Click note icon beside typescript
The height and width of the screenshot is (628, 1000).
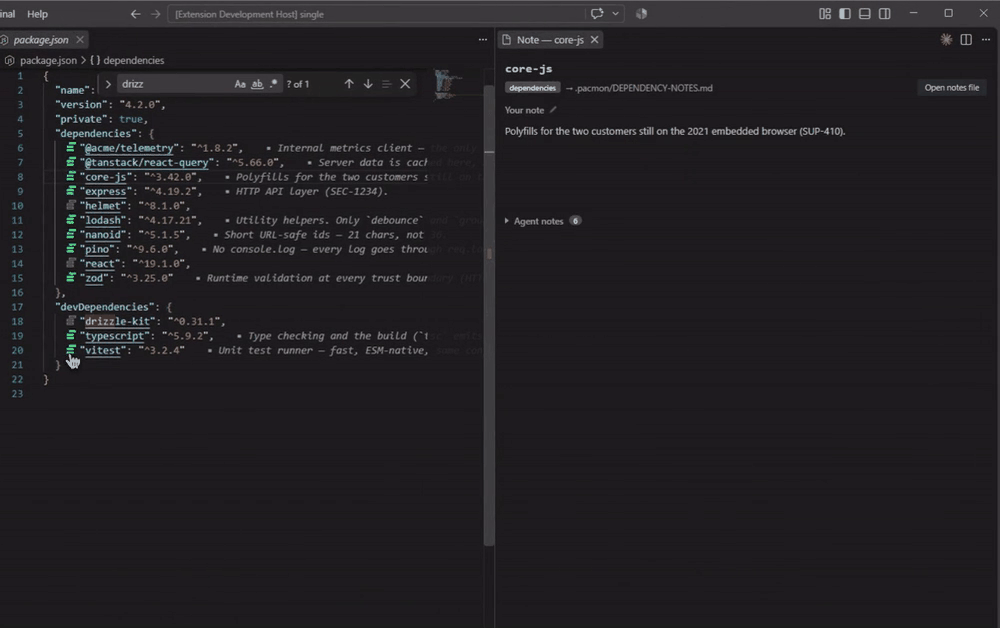(x=71, y=335)
